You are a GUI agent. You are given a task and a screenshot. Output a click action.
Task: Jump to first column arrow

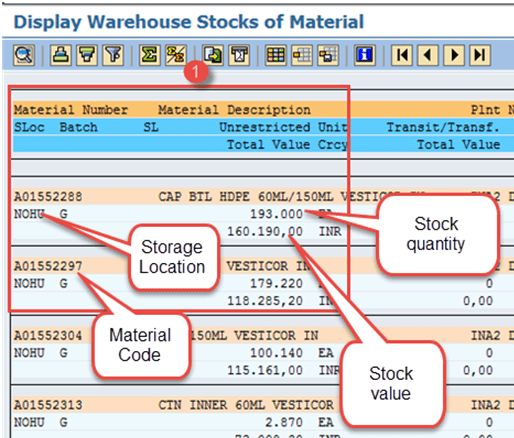(x=402, y=55)
